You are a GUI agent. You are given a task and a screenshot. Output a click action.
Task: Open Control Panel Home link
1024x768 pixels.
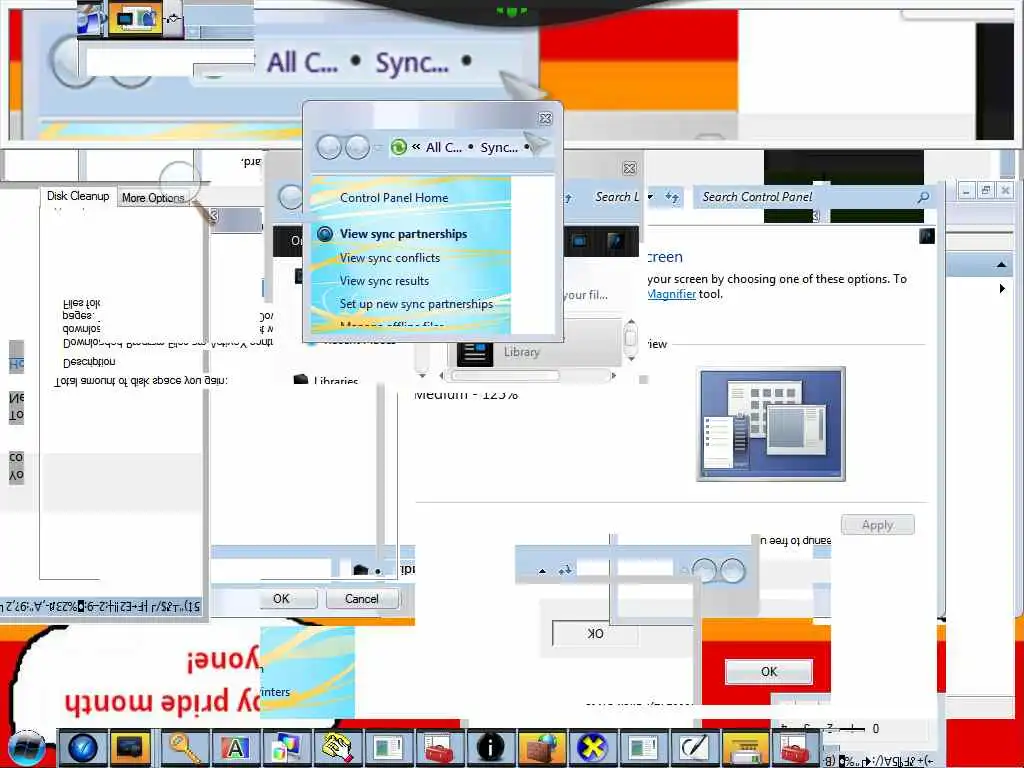pyautogui.click(x=394, y=197)
